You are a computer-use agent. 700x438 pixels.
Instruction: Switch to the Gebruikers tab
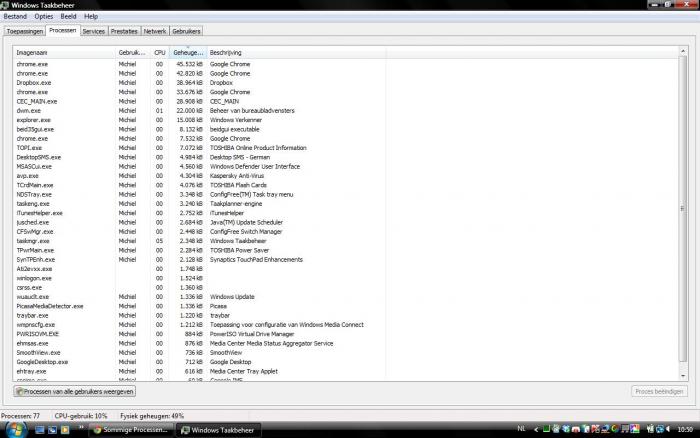(x=186, y=31)
